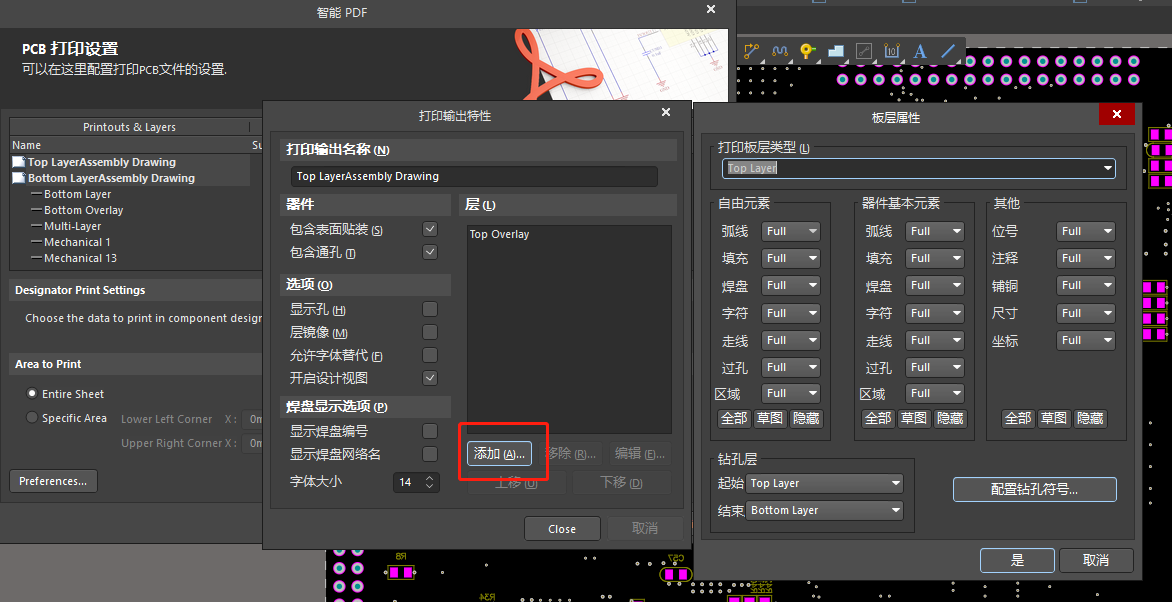Open 其他 铺铜 dropdown
Image resolution: width=1172 pixels, height=602 pixels.
[1086, 285]
